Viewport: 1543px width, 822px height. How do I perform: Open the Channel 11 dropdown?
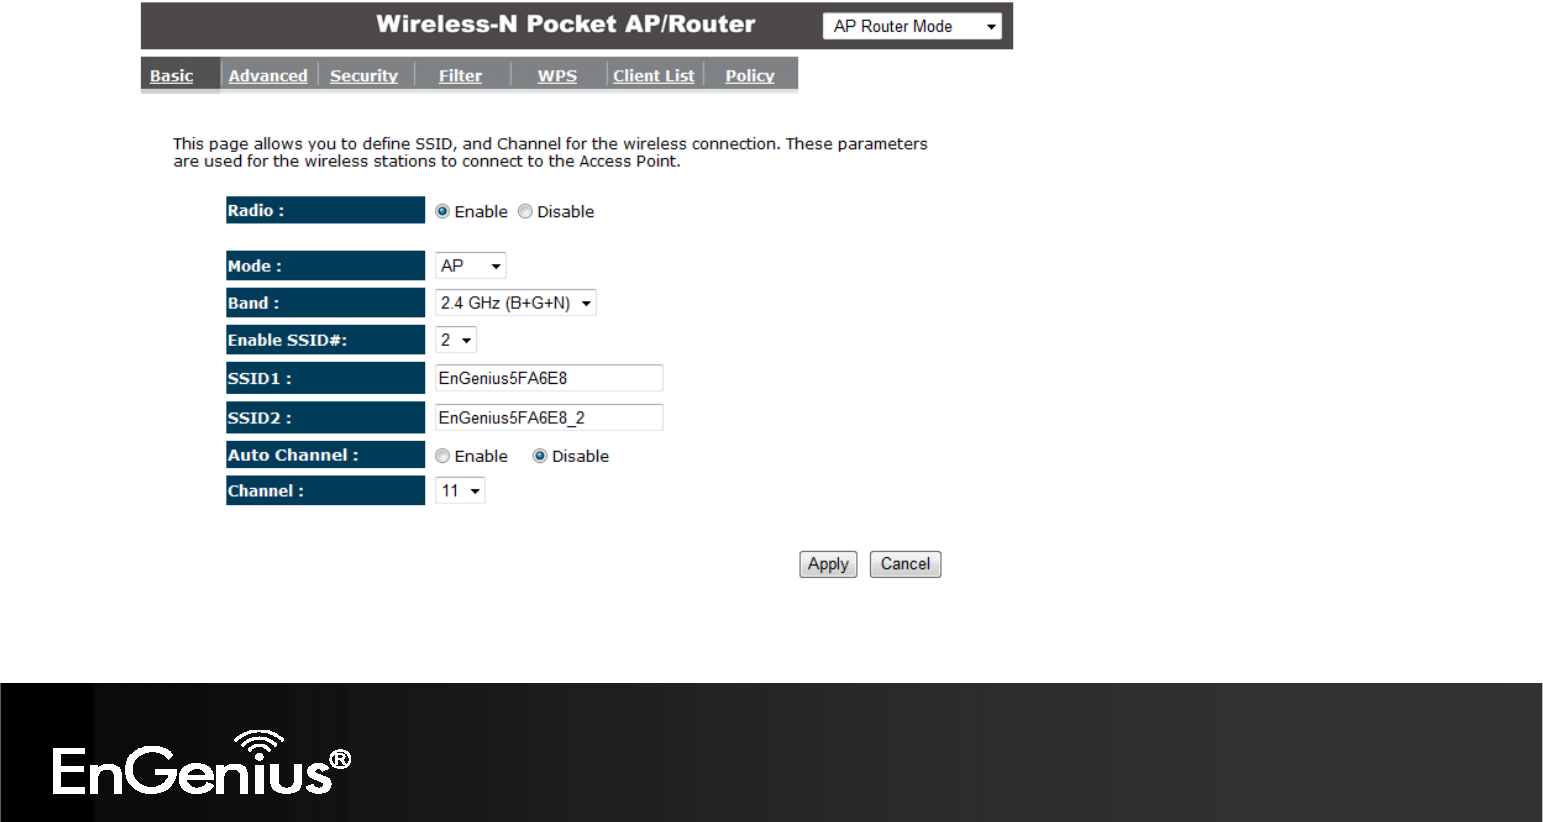tap(460, 491)
